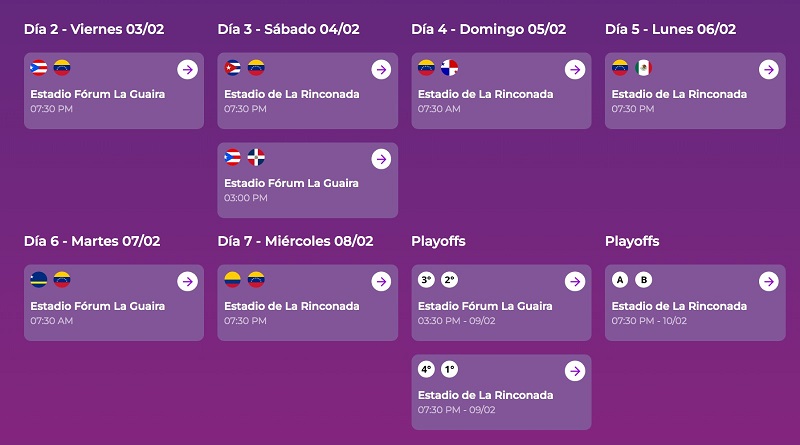Open arrow on Día 7 Miércoles card
The height and width of the screenshot is (445, 800).
pyautogui.click(x=381, y=281)
